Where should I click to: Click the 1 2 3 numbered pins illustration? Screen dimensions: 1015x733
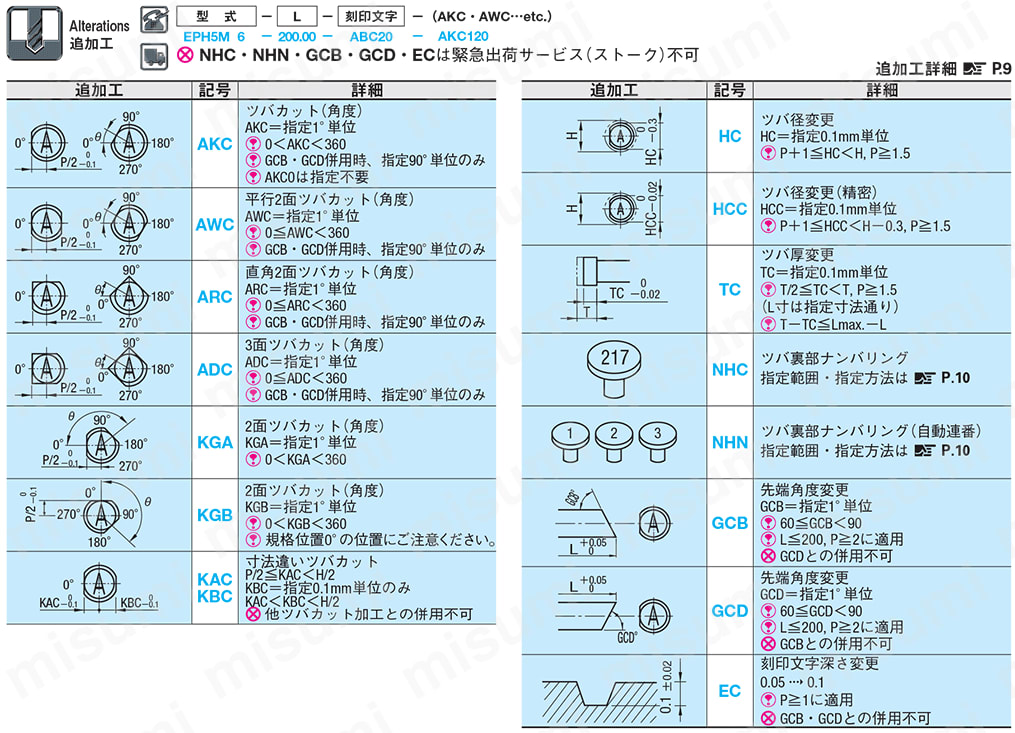[x=614, y=442]
